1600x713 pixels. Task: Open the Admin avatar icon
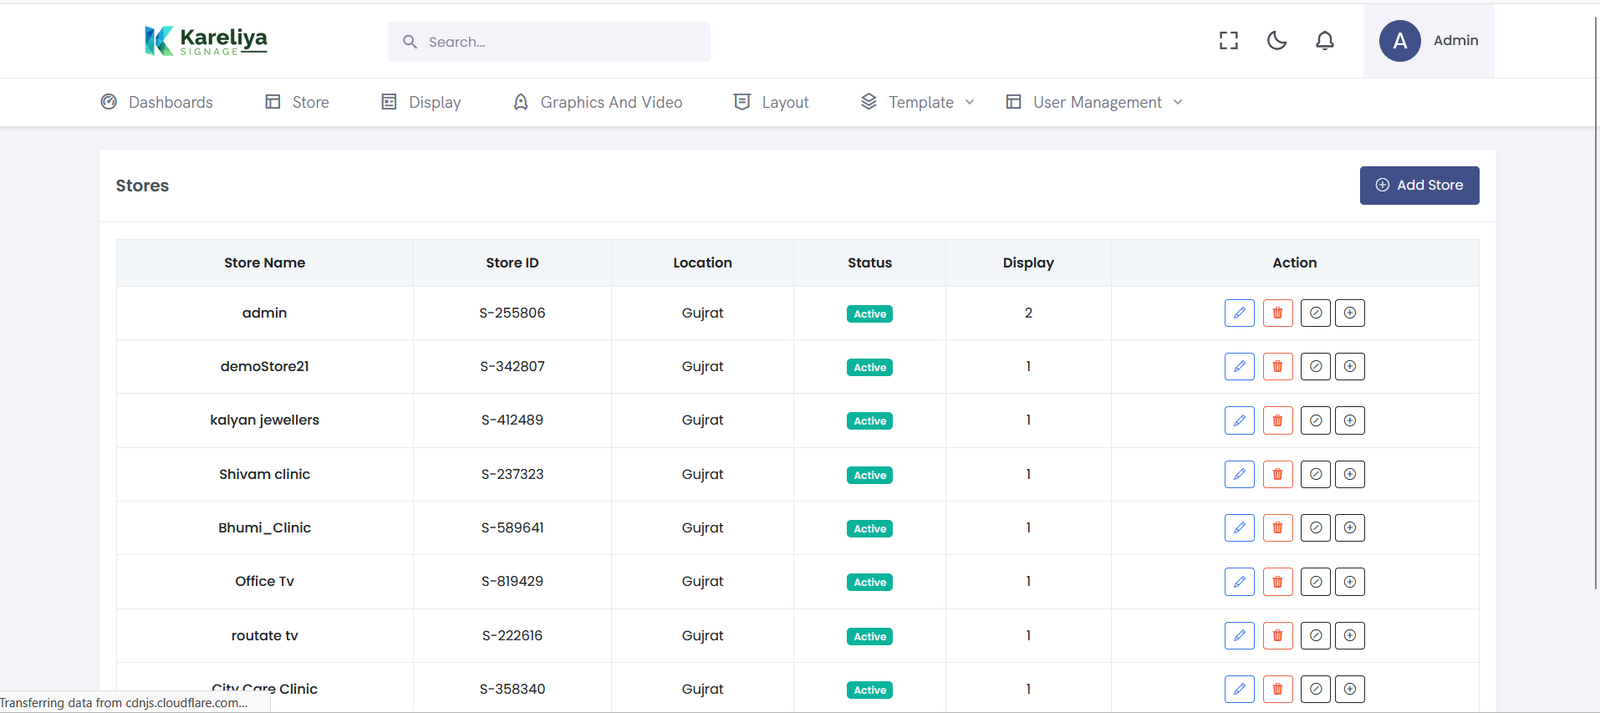[x=1400, y=41]
